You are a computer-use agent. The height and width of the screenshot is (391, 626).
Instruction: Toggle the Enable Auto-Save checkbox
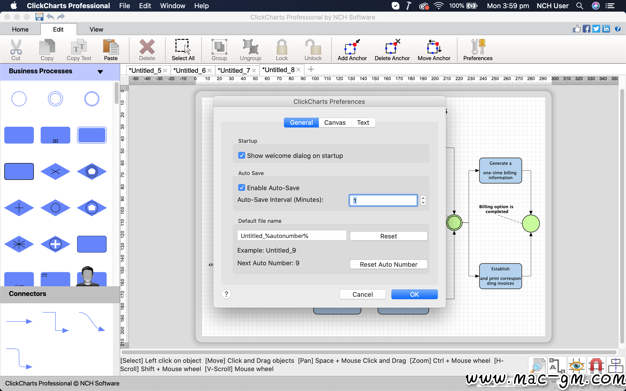pyautogui.click(x=242, y=187)
